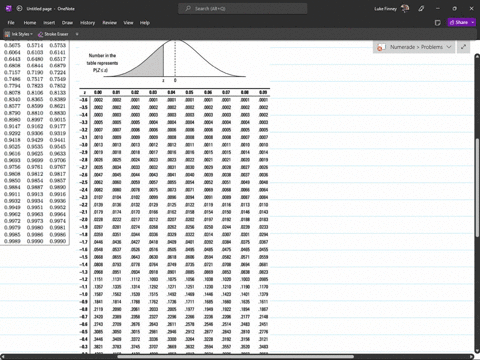Open the Help tab
The height and width of the screenshot is (360, 480).
click(x=145, y=23)
